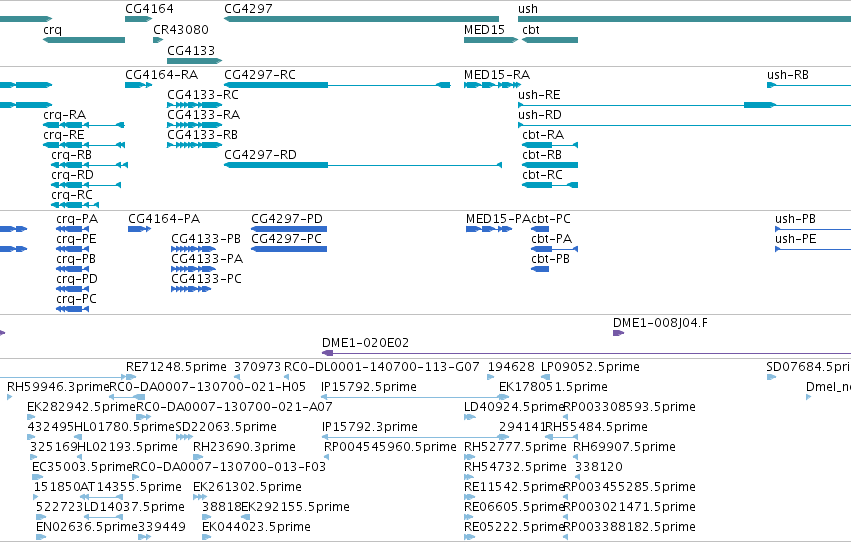Select EST RH59946.3prime
The height and width of the screenshot is (542, 851).
10,397
